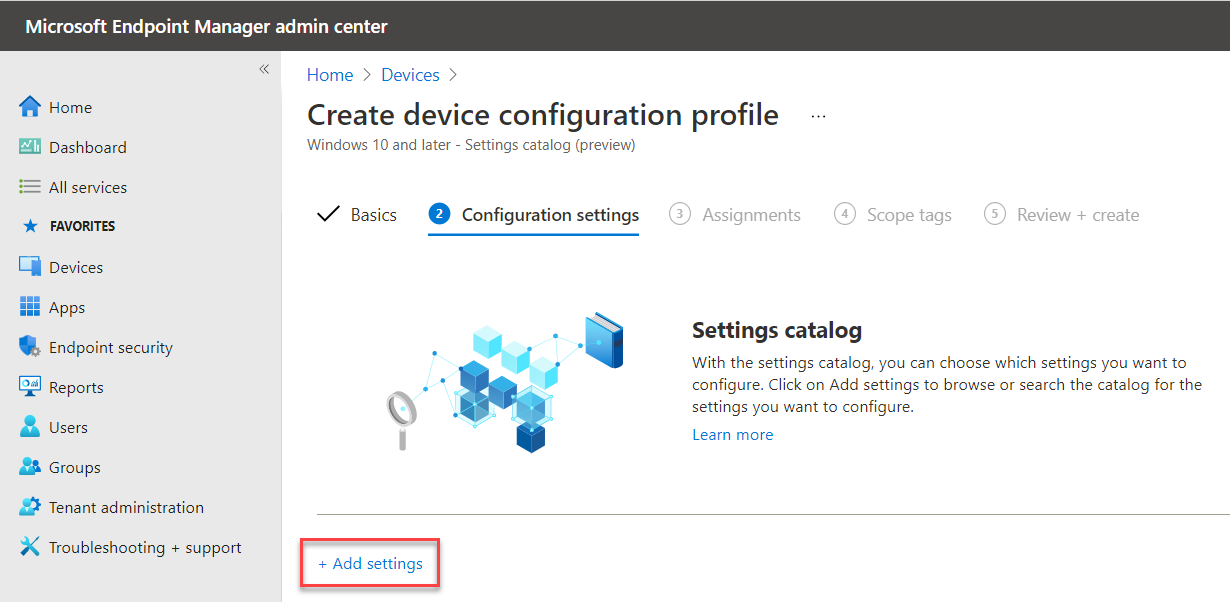This screenshot has height=602, width=1230.
Task: Click the star icon beside FAVORITES
Action: pos(30,227)
